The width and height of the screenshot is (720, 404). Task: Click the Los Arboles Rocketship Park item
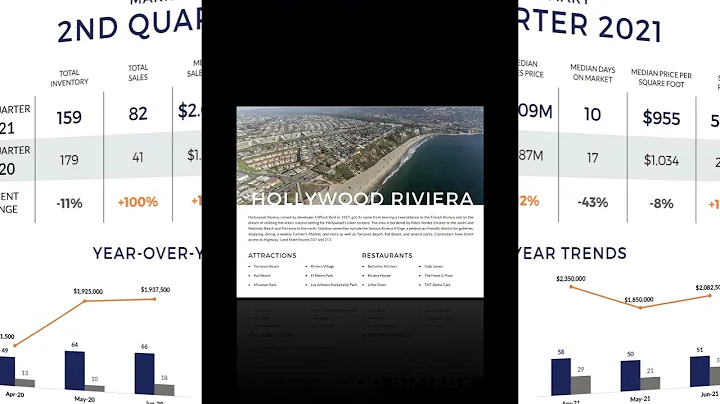334,285
